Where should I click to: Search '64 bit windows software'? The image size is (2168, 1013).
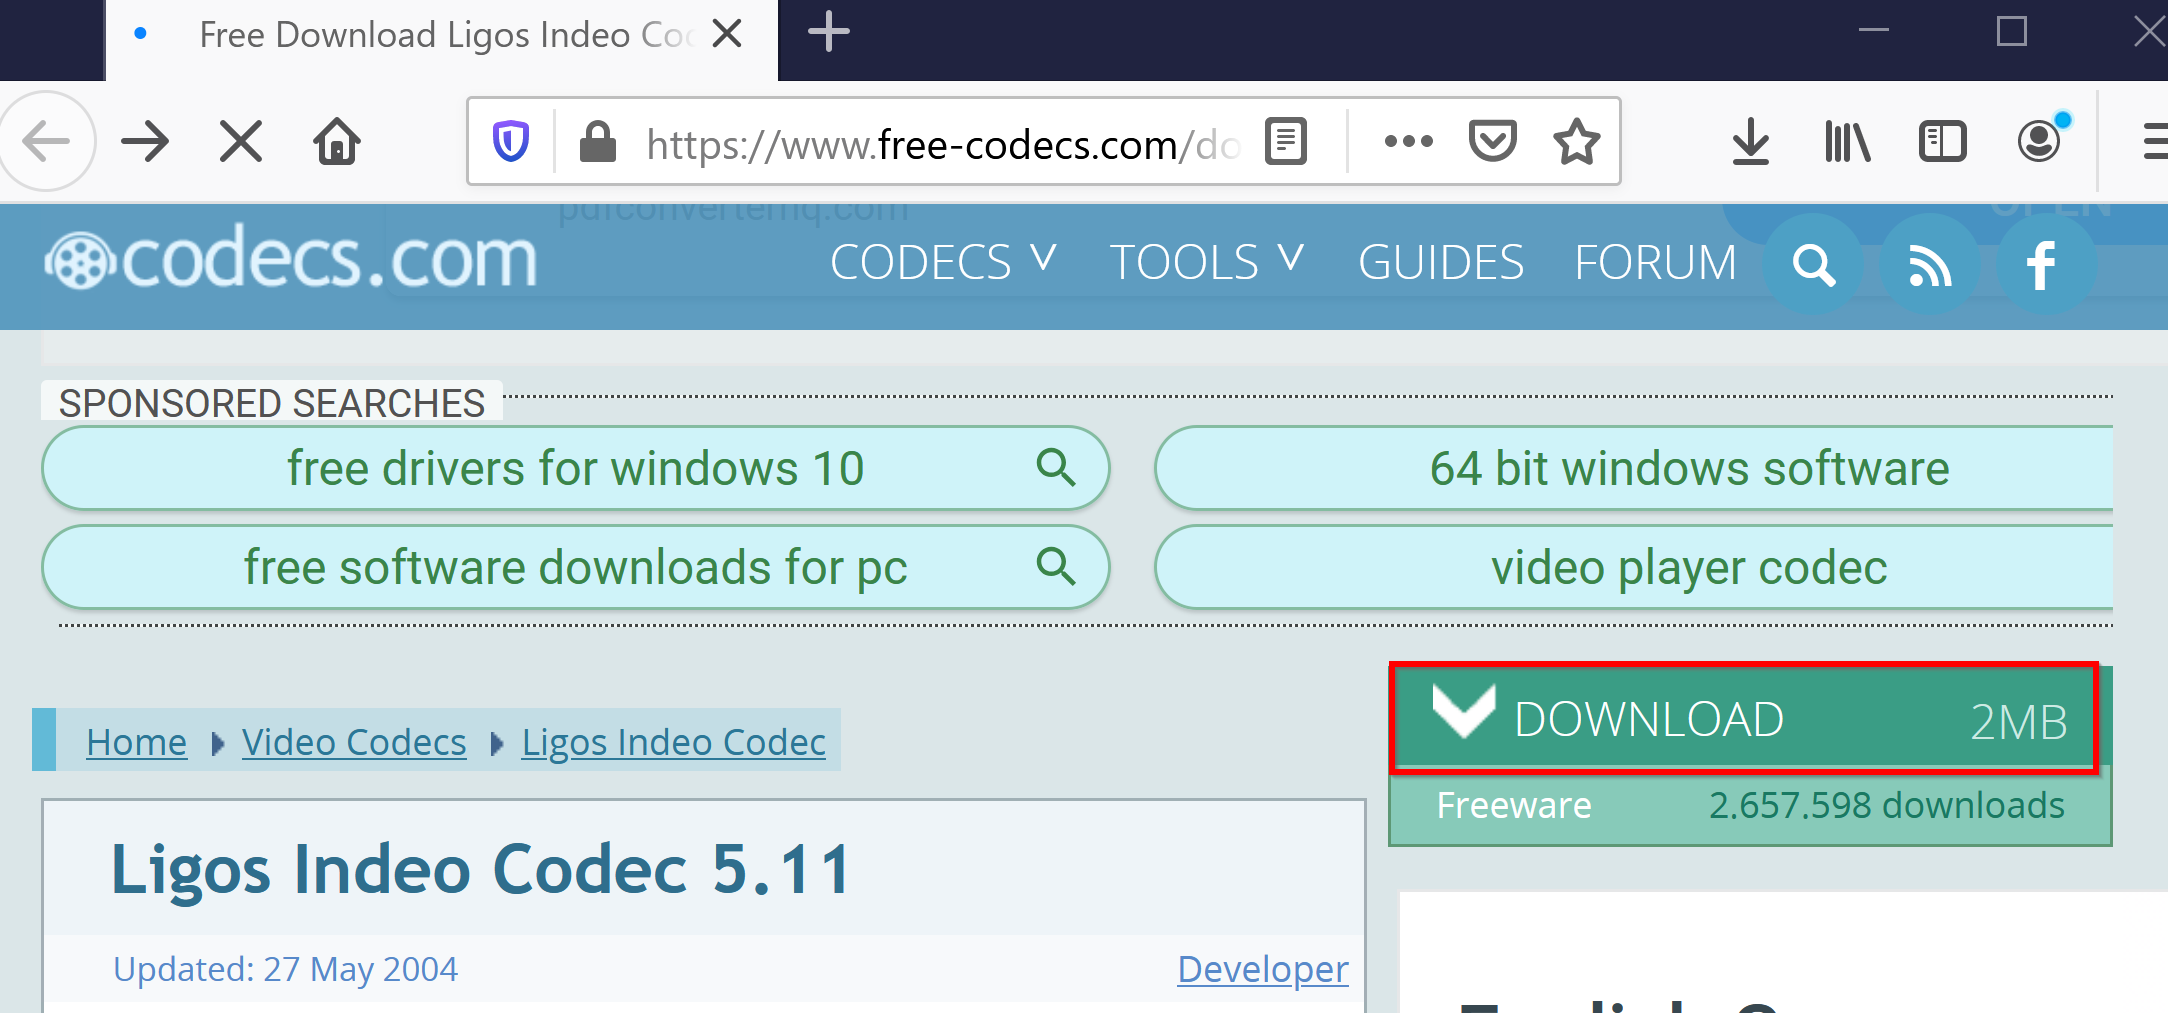pos(1634,468)
